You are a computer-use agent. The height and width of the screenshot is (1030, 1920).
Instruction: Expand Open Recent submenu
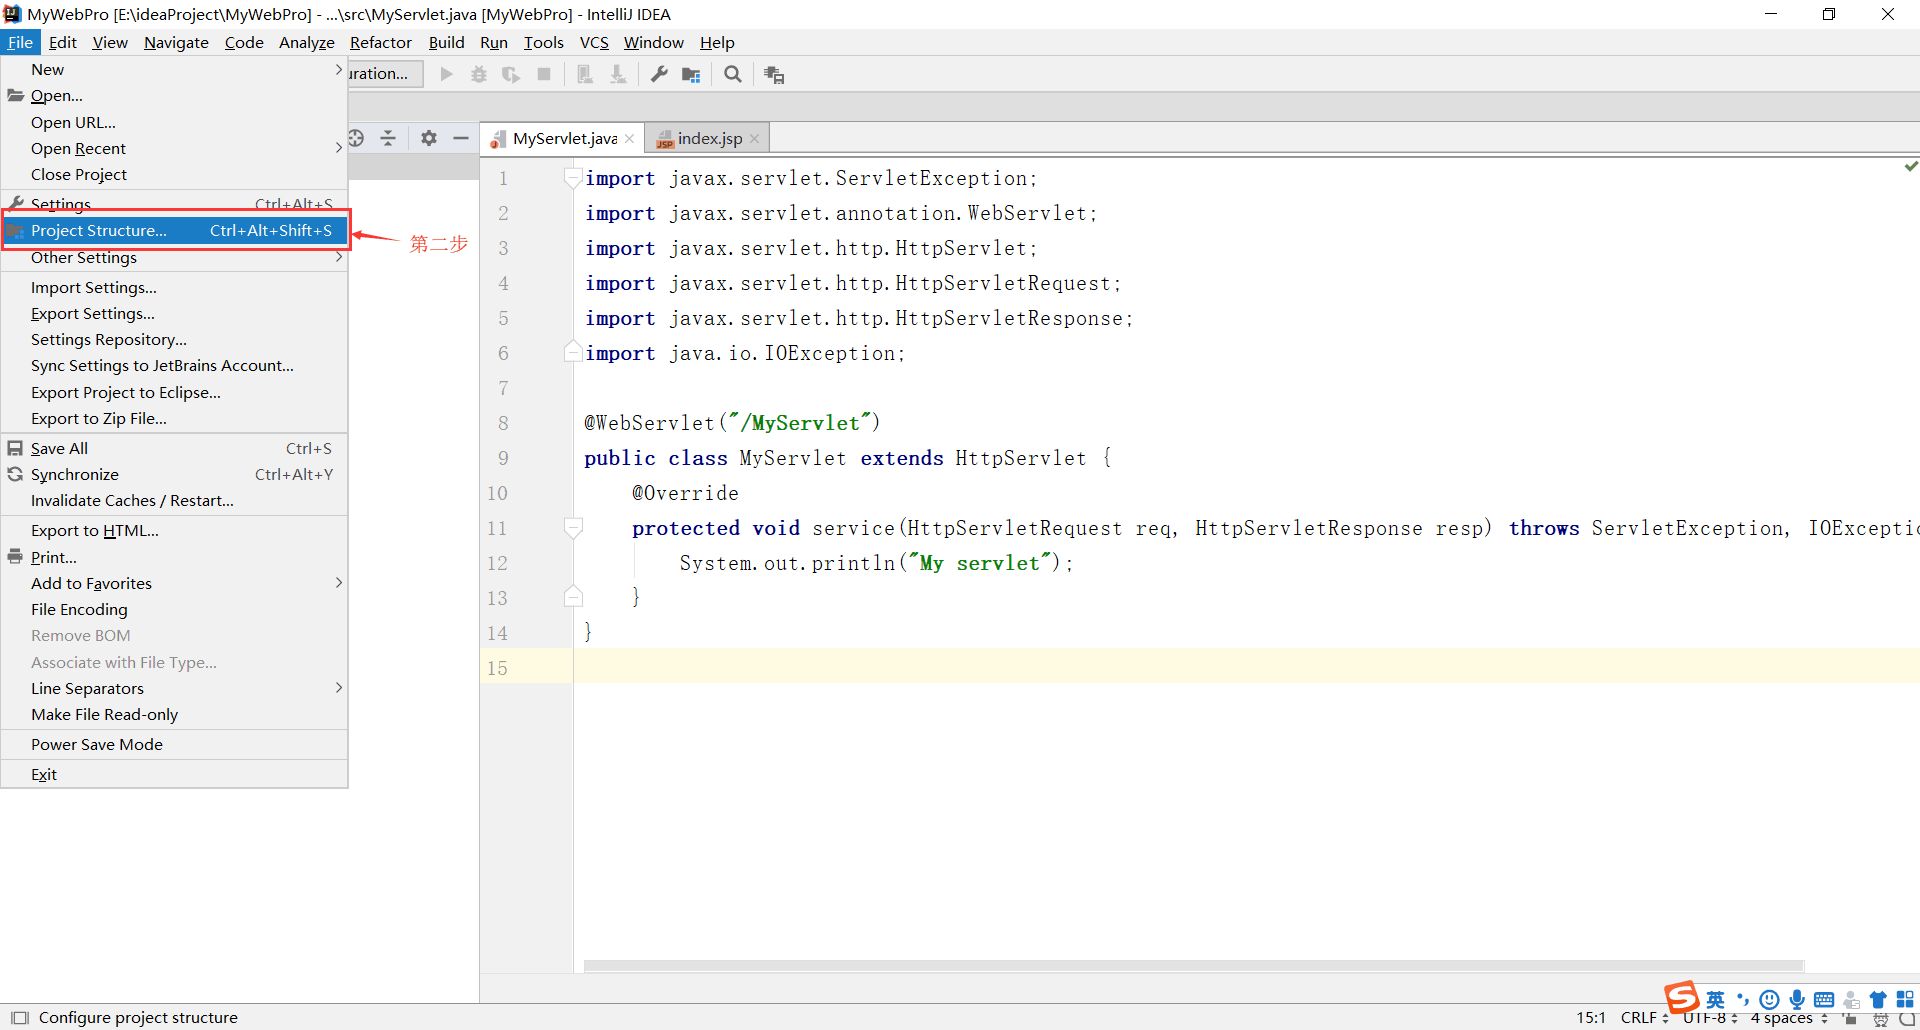point(174,148)
